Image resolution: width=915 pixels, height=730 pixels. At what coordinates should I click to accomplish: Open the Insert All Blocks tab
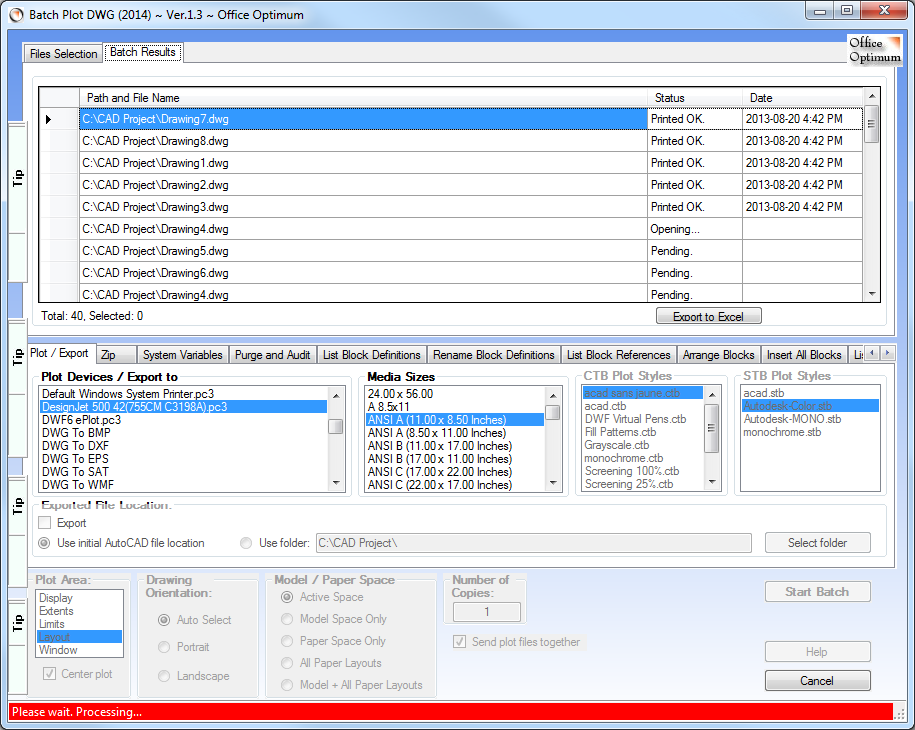pyautogui.click(x=804, y=355)
